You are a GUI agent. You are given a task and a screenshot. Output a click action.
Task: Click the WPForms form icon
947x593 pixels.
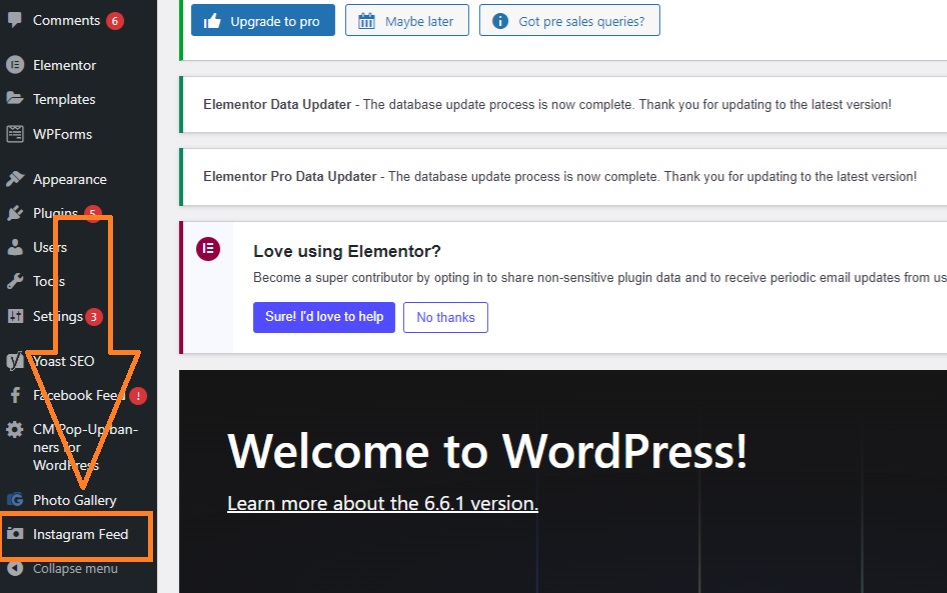(14, 133)
